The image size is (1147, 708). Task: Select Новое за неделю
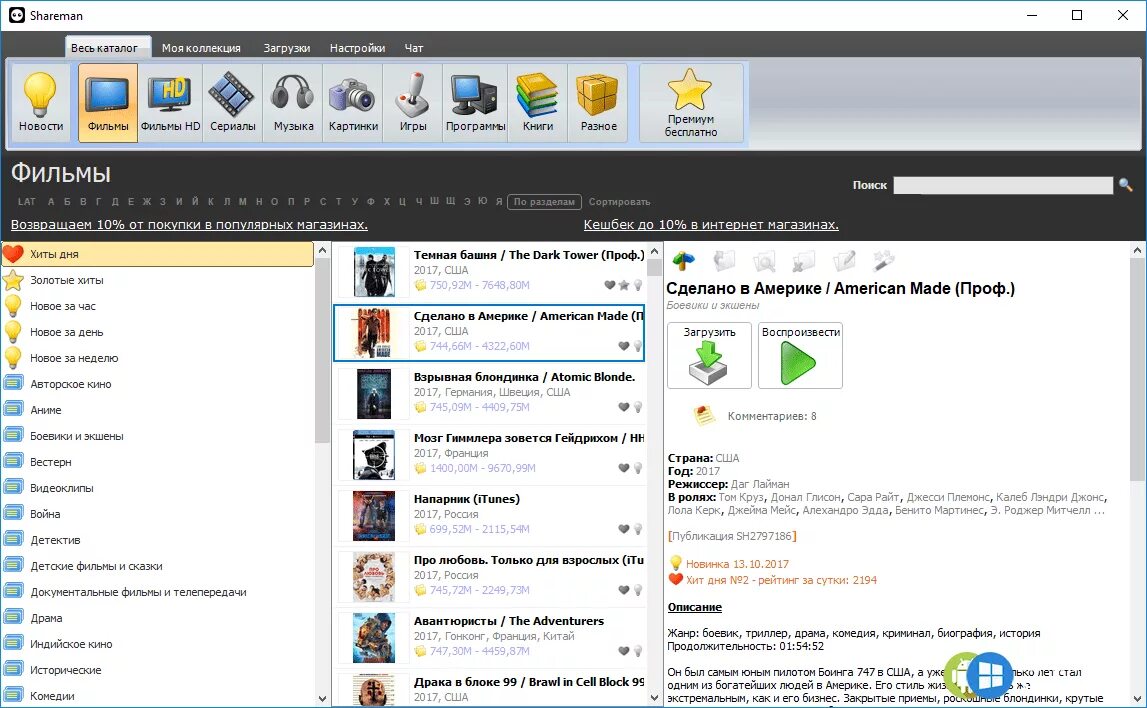157,358
